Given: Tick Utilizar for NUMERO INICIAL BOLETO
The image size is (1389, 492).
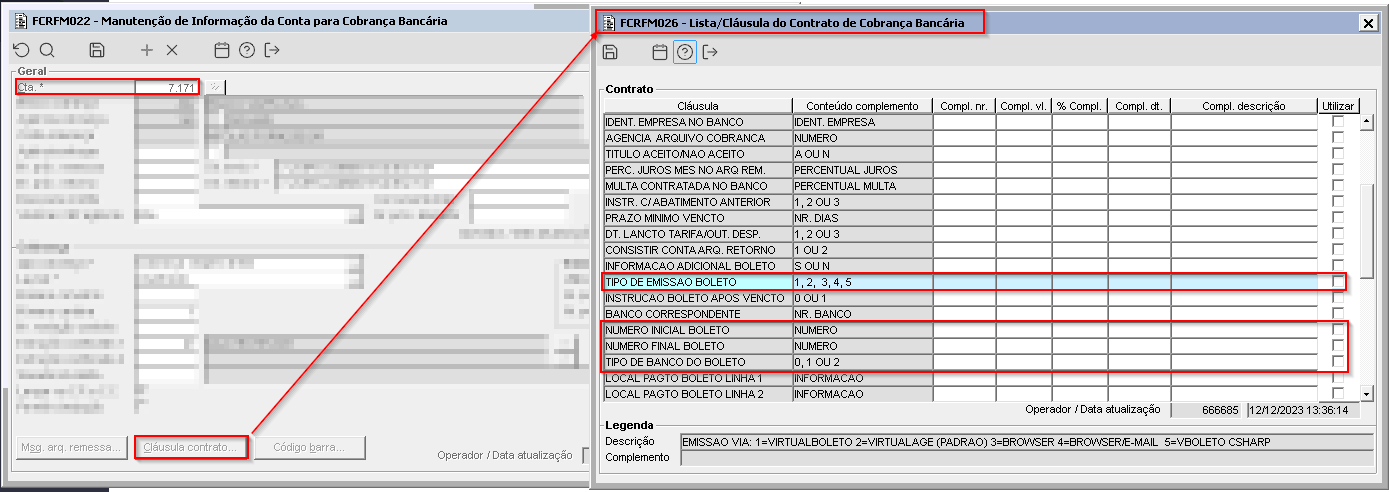Looking at the screenshot, I should (x=1338, y=330).
